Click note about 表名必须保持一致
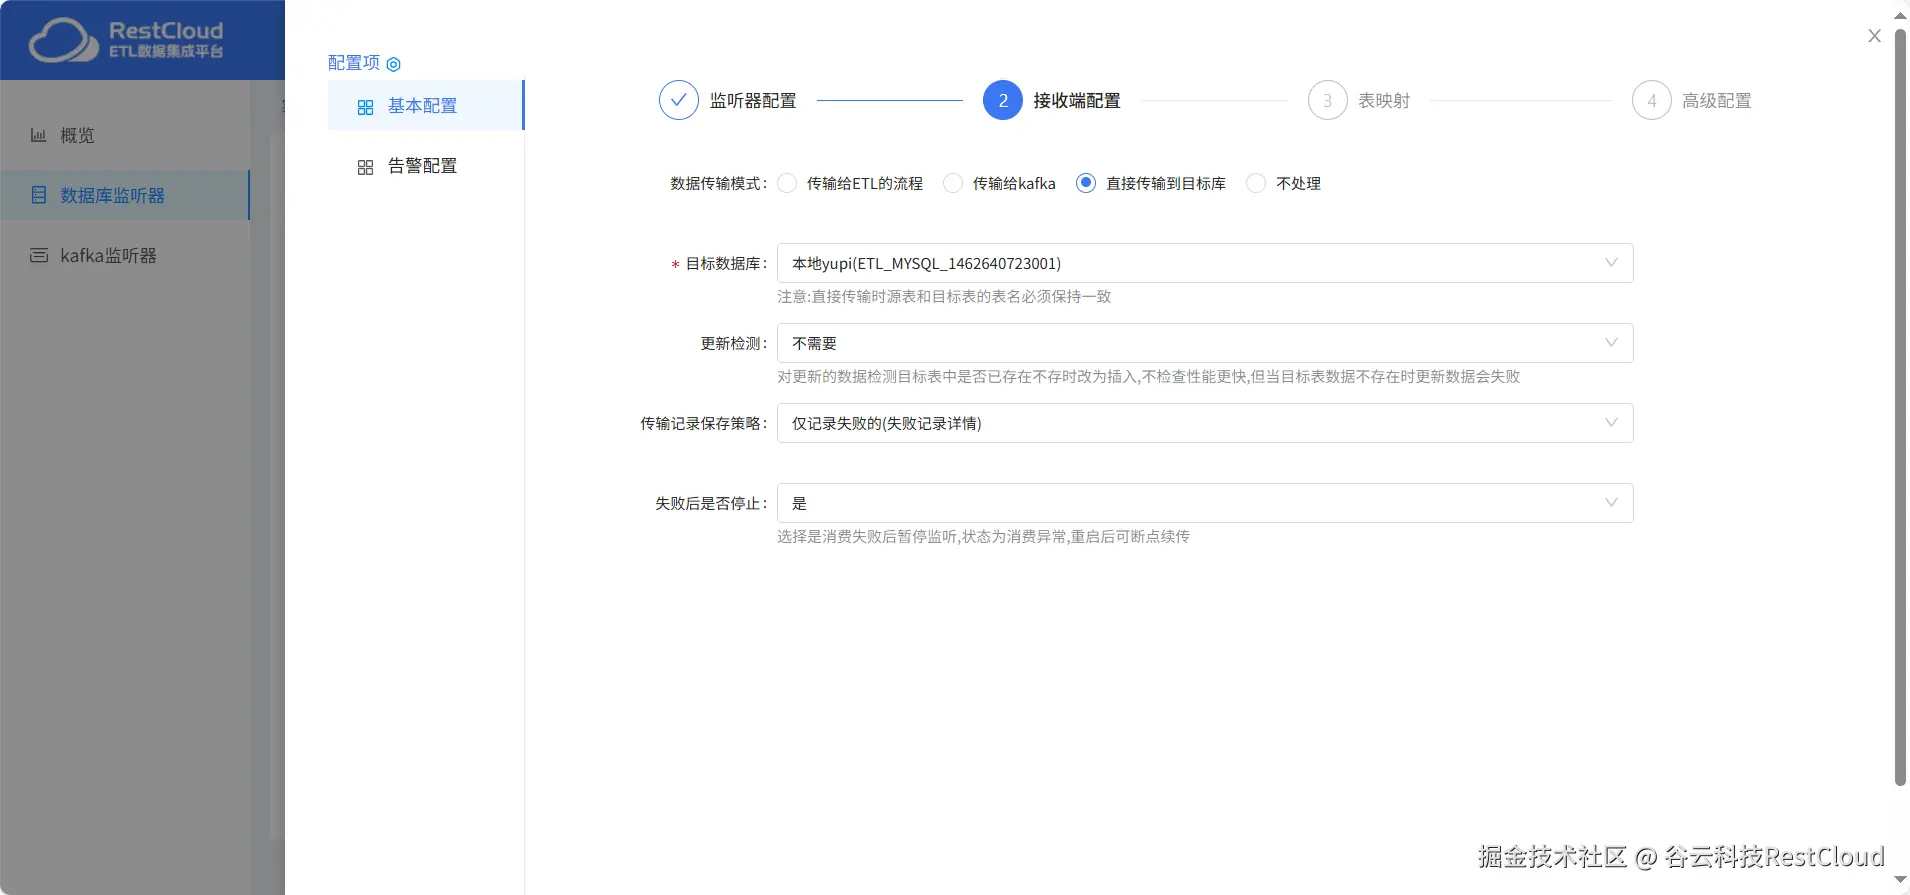Viewport: 1910px width, 895px height. coord(944,297)
